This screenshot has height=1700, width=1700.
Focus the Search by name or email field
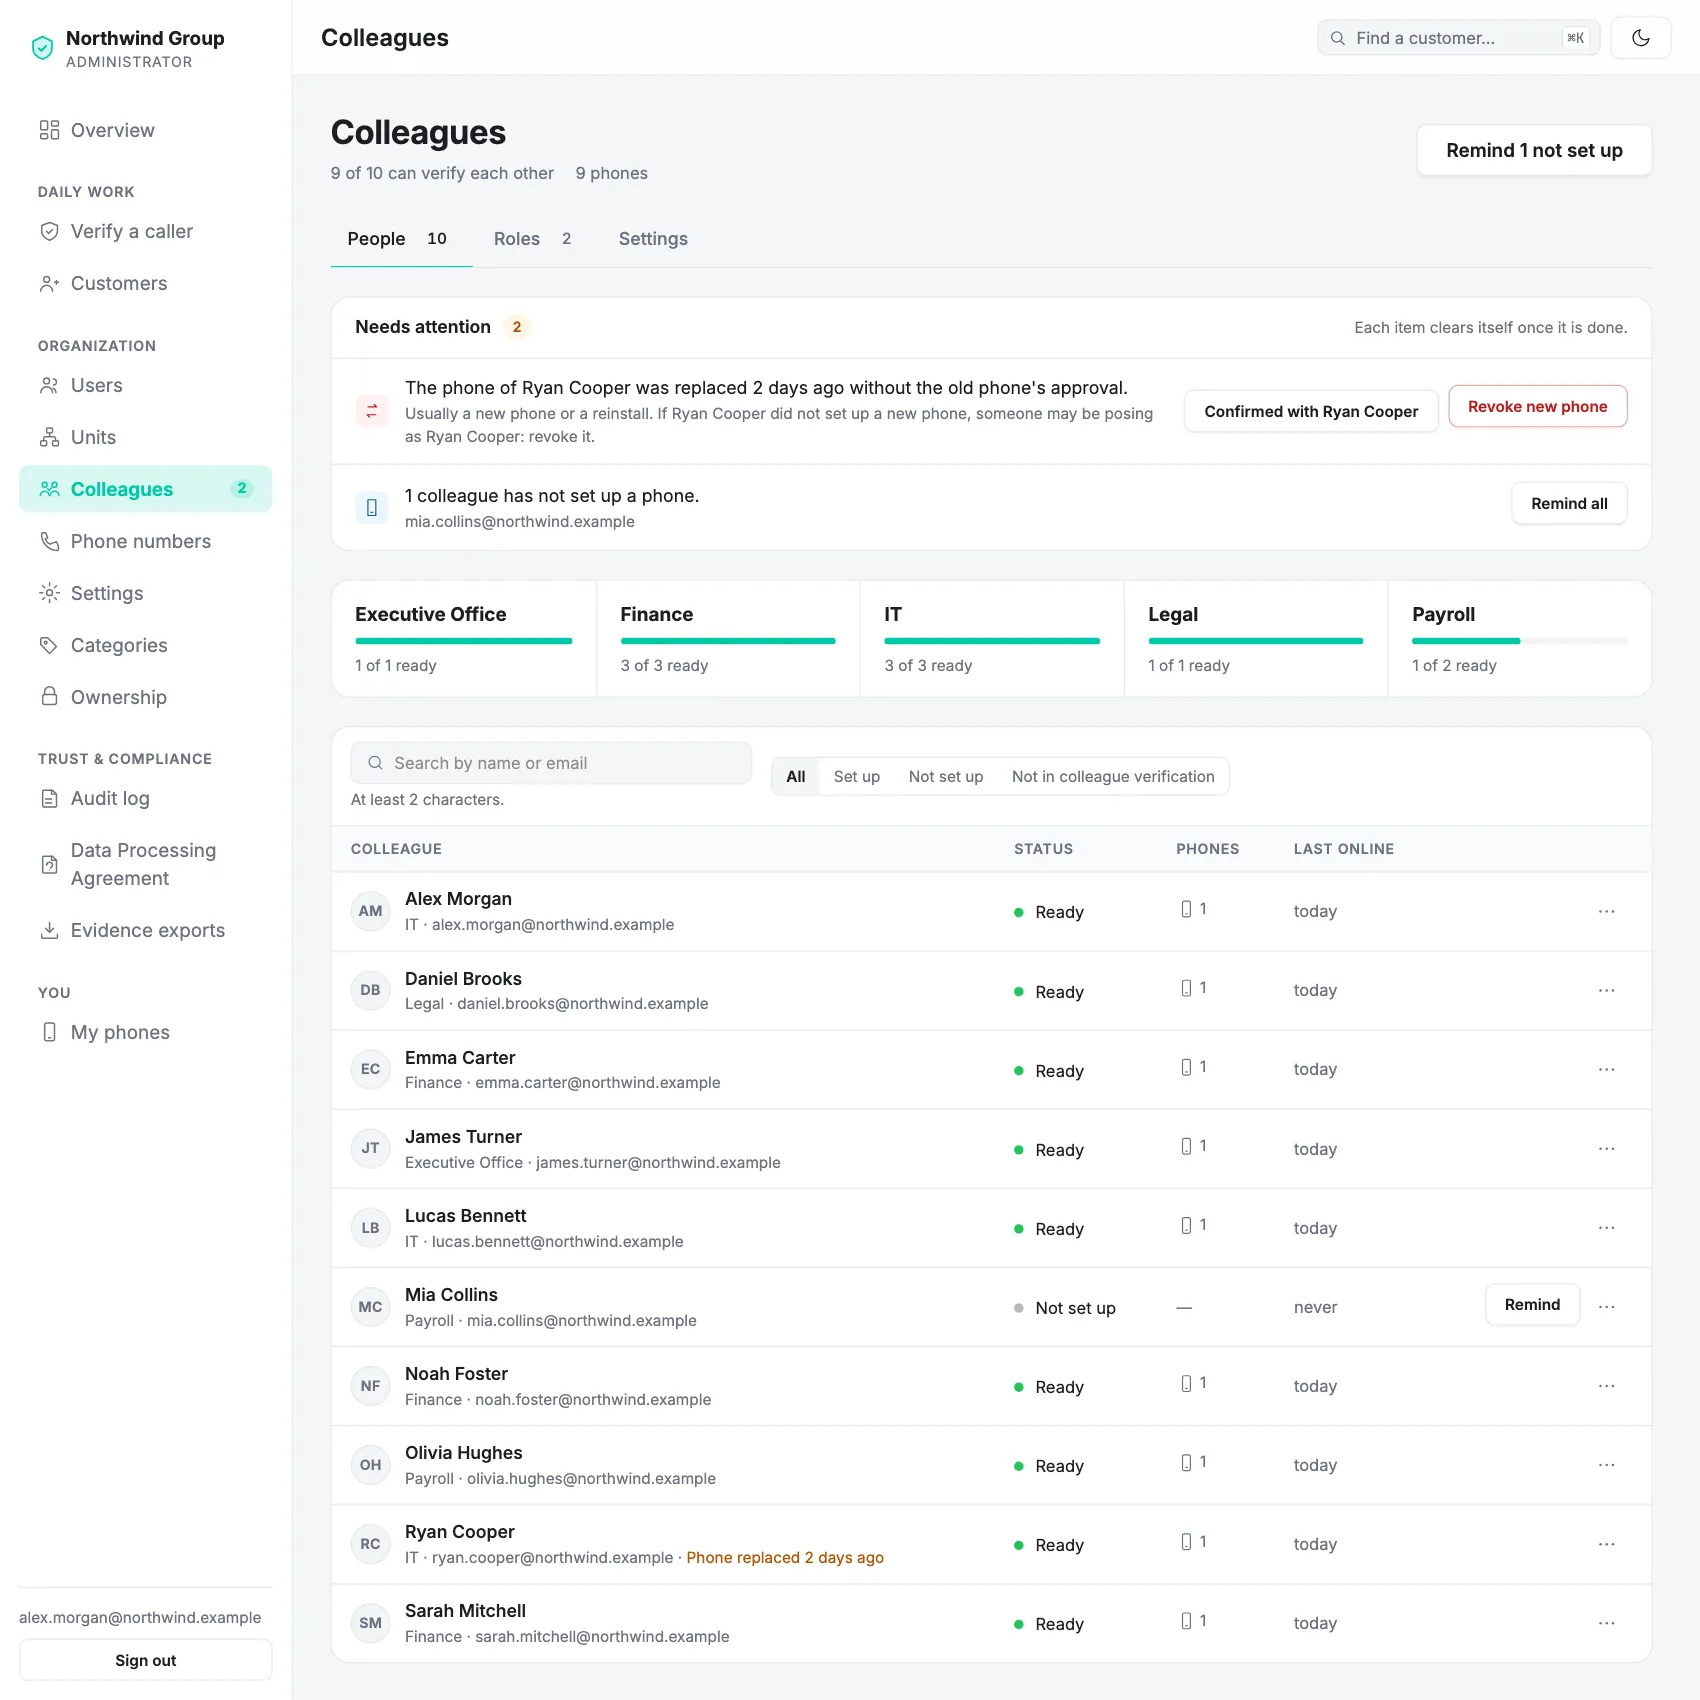point(551,763)
